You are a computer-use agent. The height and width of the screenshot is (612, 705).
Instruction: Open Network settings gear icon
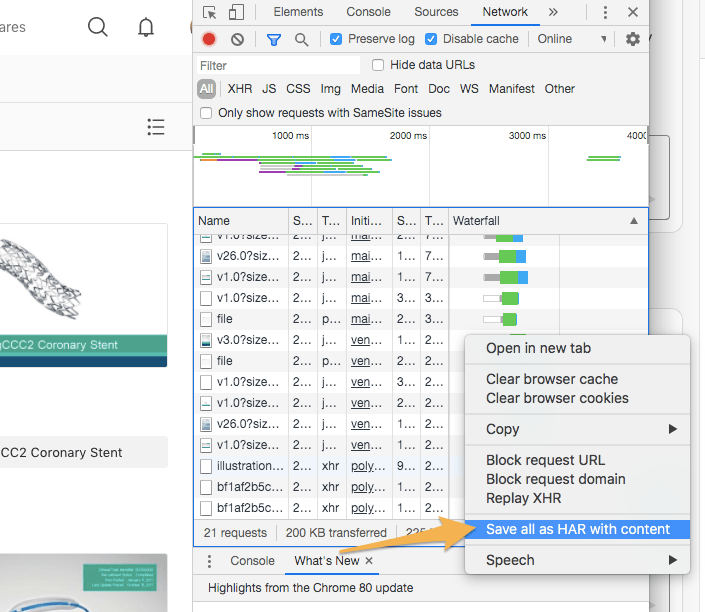pos(633,39)
